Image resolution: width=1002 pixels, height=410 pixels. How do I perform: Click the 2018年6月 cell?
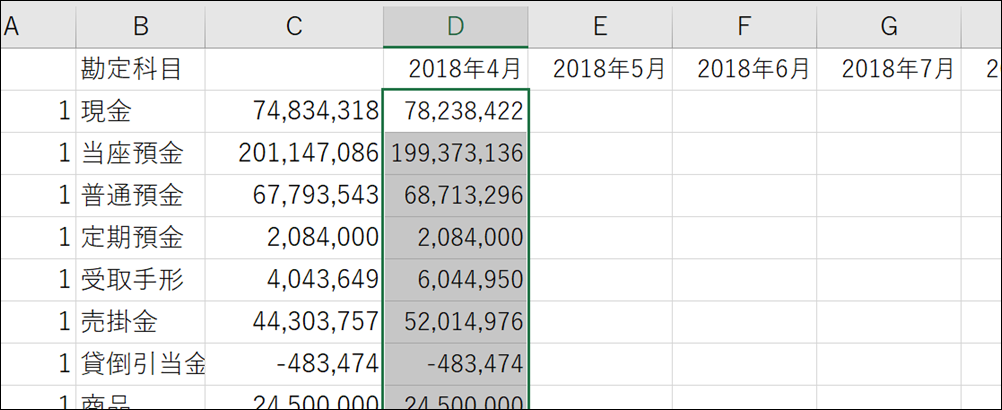744,69
